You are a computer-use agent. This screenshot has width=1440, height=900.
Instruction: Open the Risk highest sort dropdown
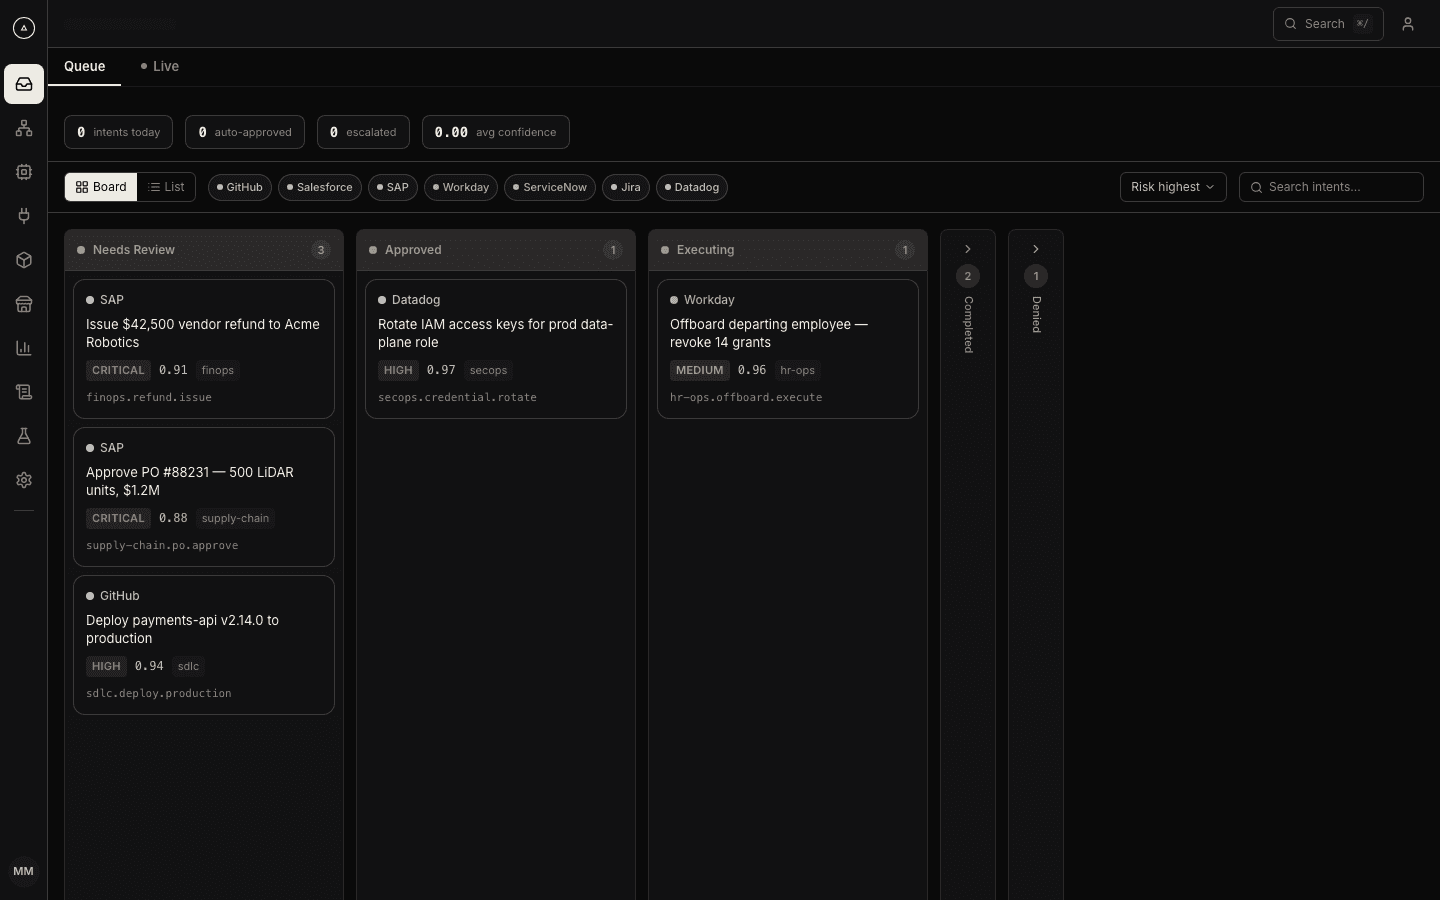[x=1173, y=187]
